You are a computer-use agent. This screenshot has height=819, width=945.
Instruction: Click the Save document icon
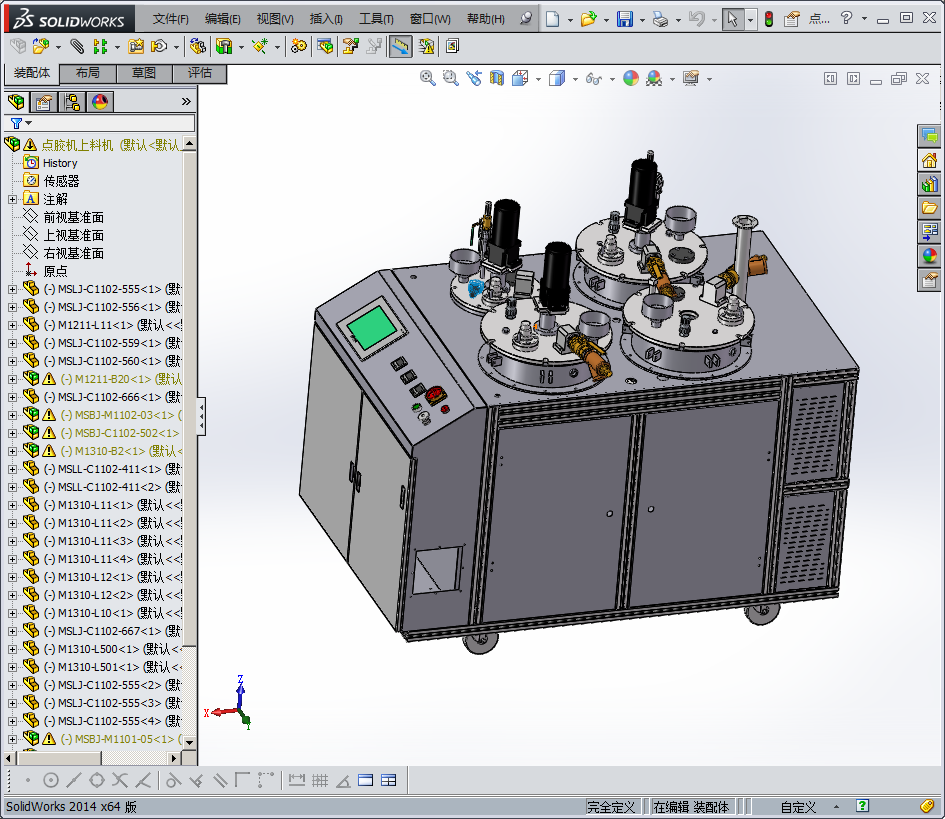click(624, 19)
